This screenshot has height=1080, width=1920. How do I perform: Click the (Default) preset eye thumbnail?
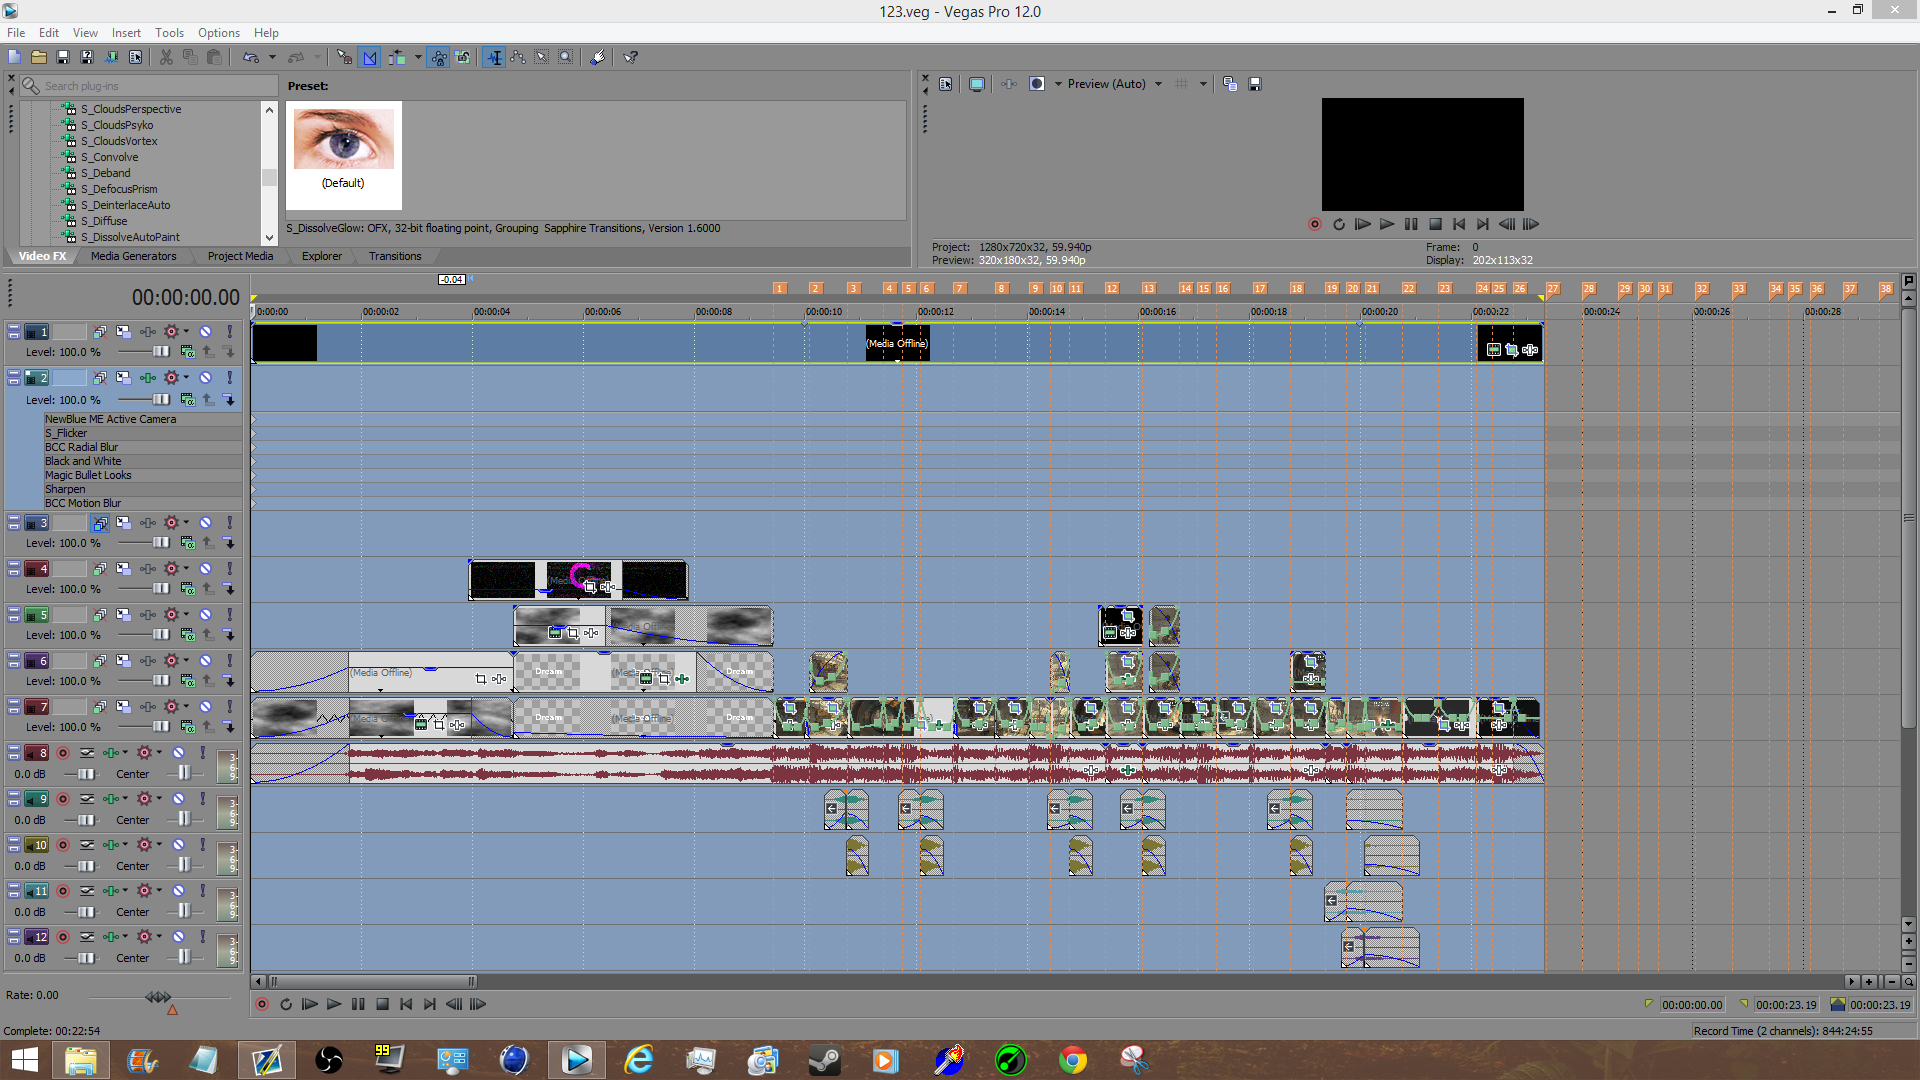(x=343, y=140)
